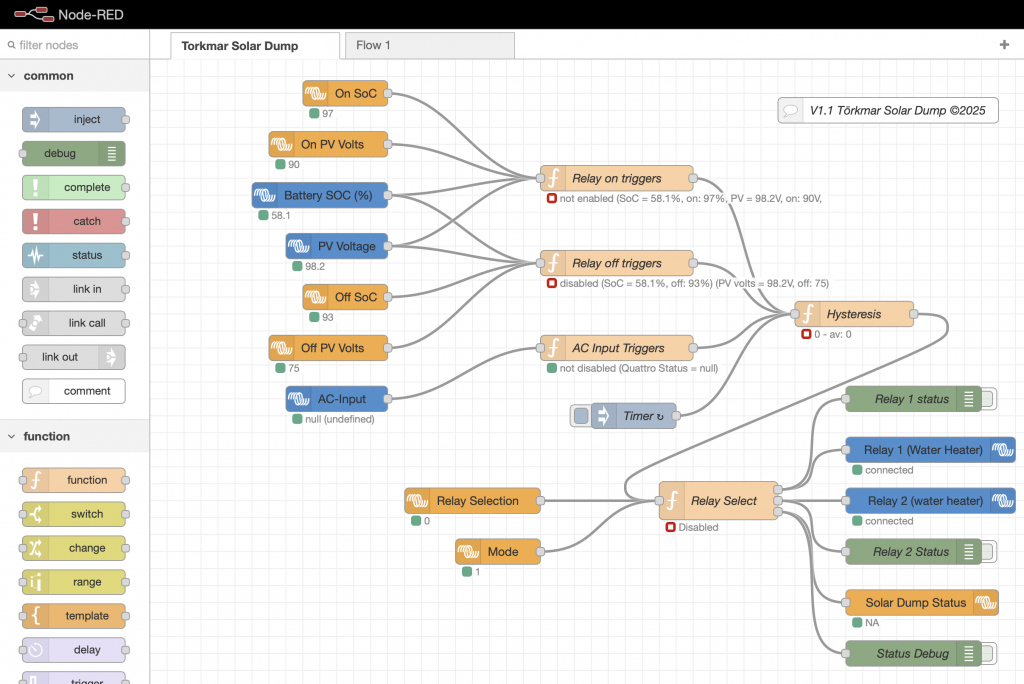Add a new flow with plus button

pos(1004,45)
